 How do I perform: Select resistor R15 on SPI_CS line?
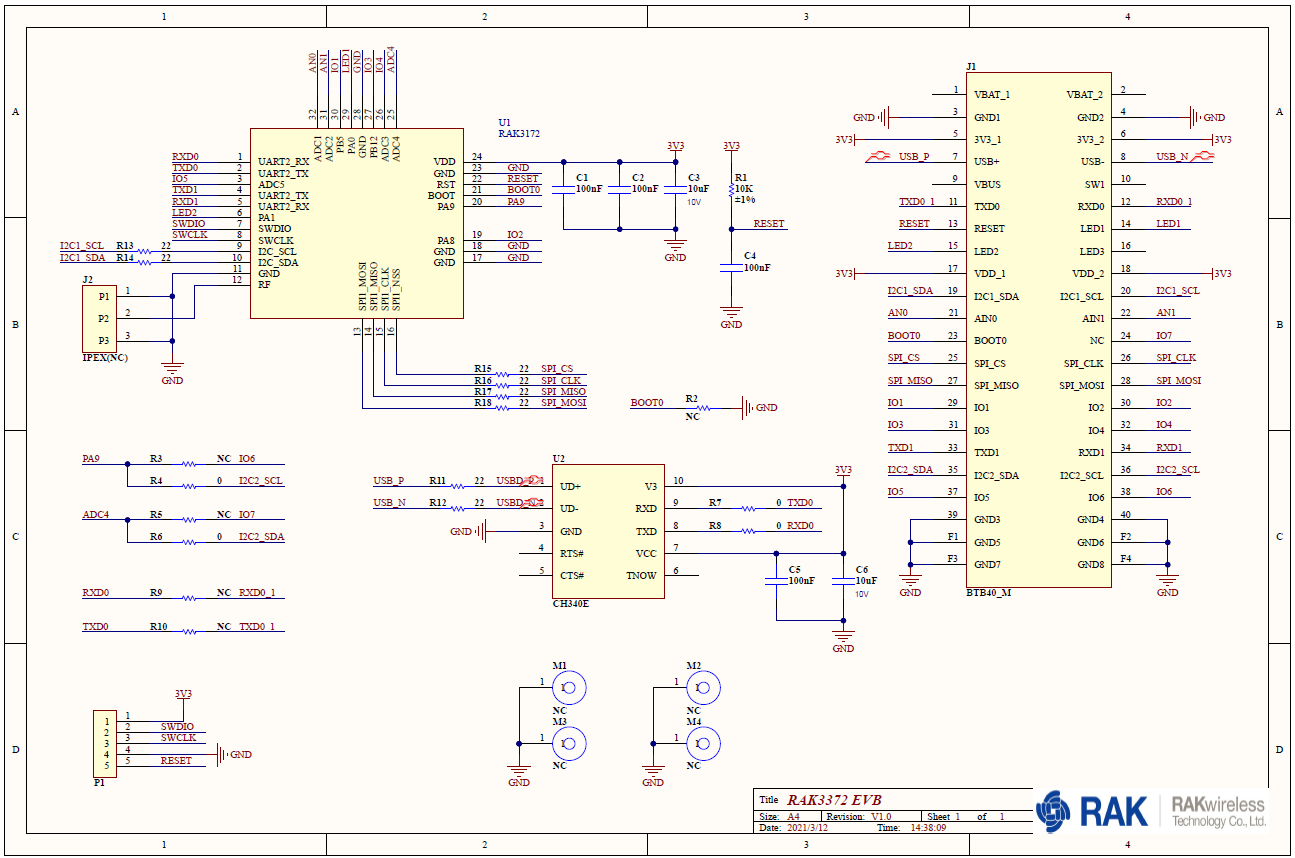coord(502,375)
